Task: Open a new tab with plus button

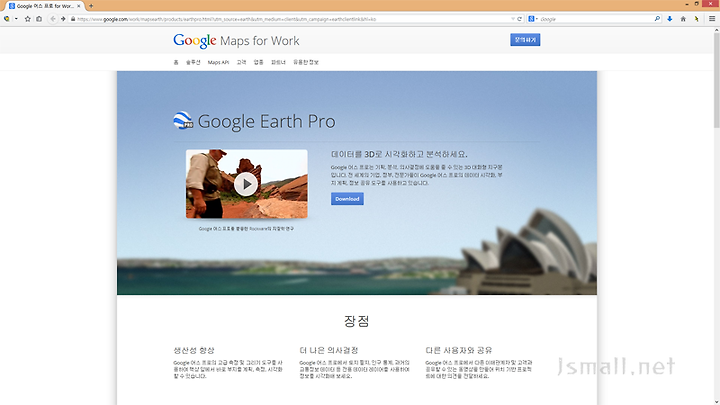Action: (91, 6)
